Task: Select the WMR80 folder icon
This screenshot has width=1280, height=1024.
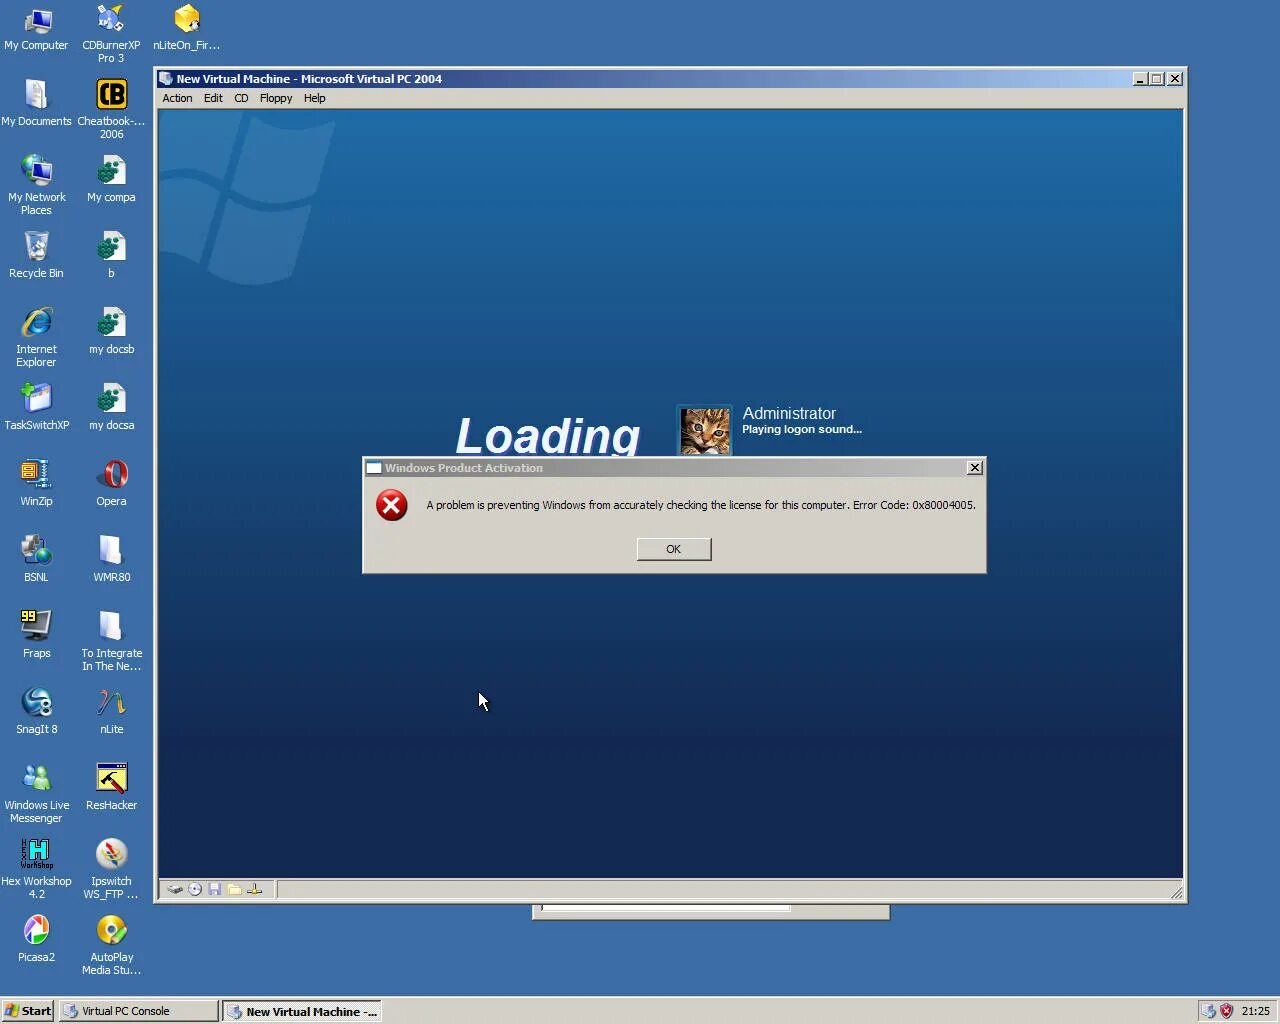Action: [111, 560]
